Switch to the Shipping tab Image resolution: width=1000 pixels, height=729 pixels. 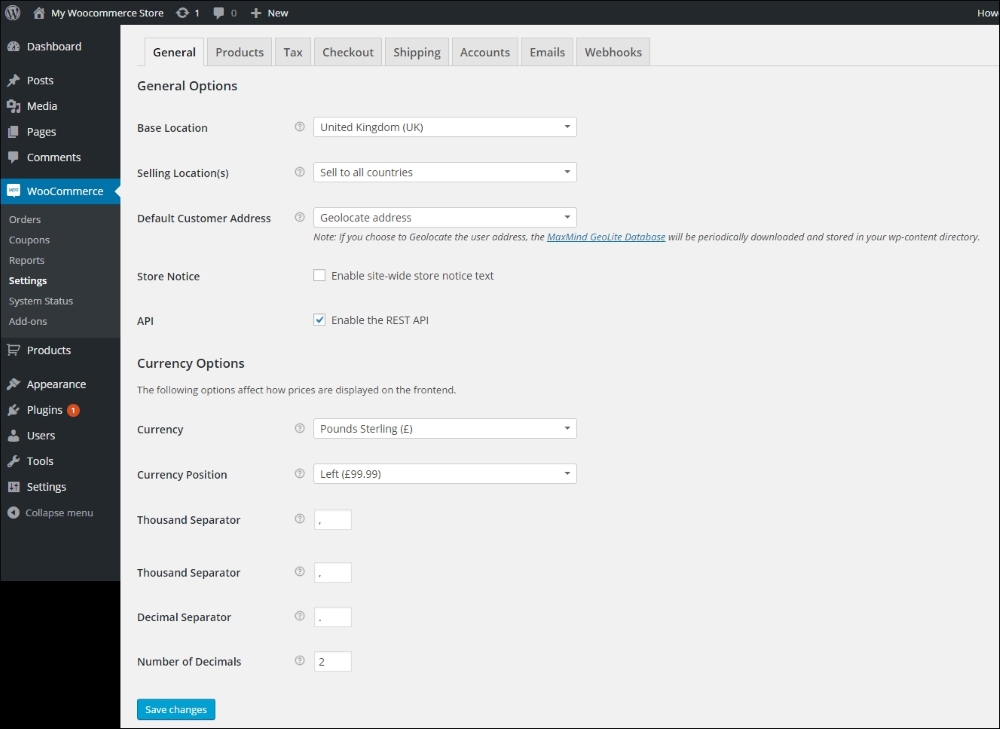(417, 52)
